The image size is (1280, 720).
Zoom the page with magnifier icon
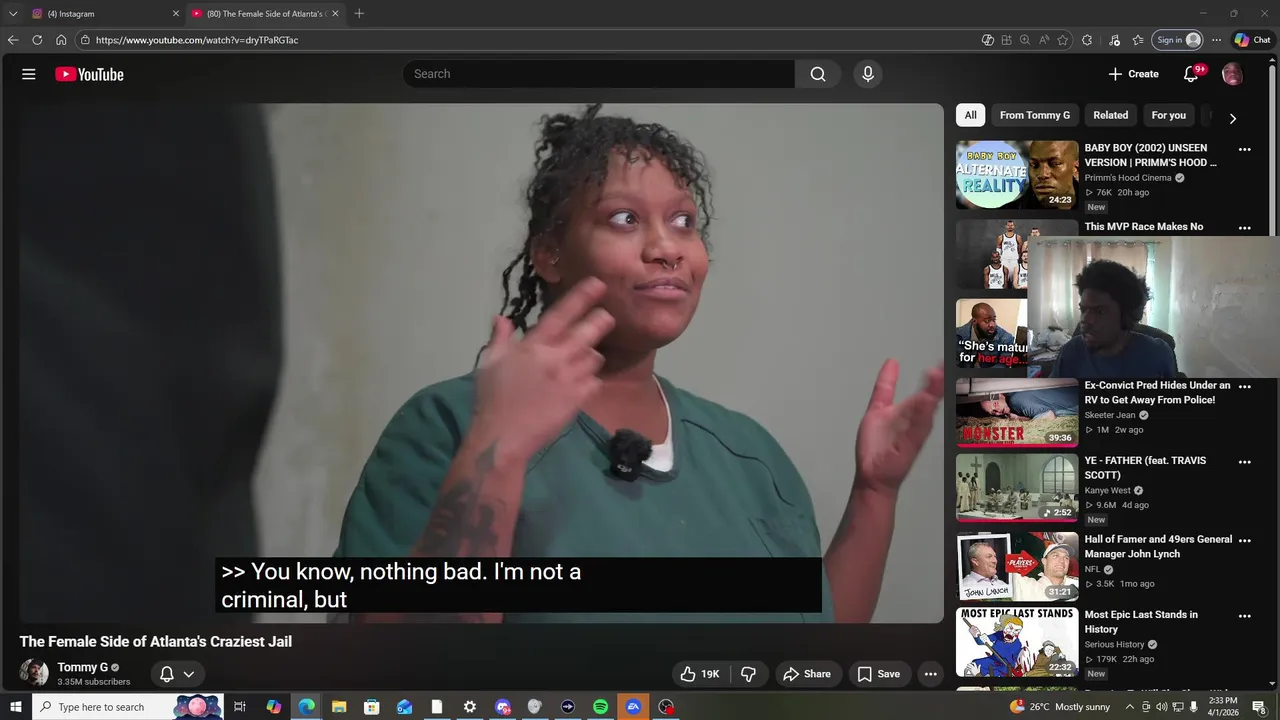(1025, 40)
